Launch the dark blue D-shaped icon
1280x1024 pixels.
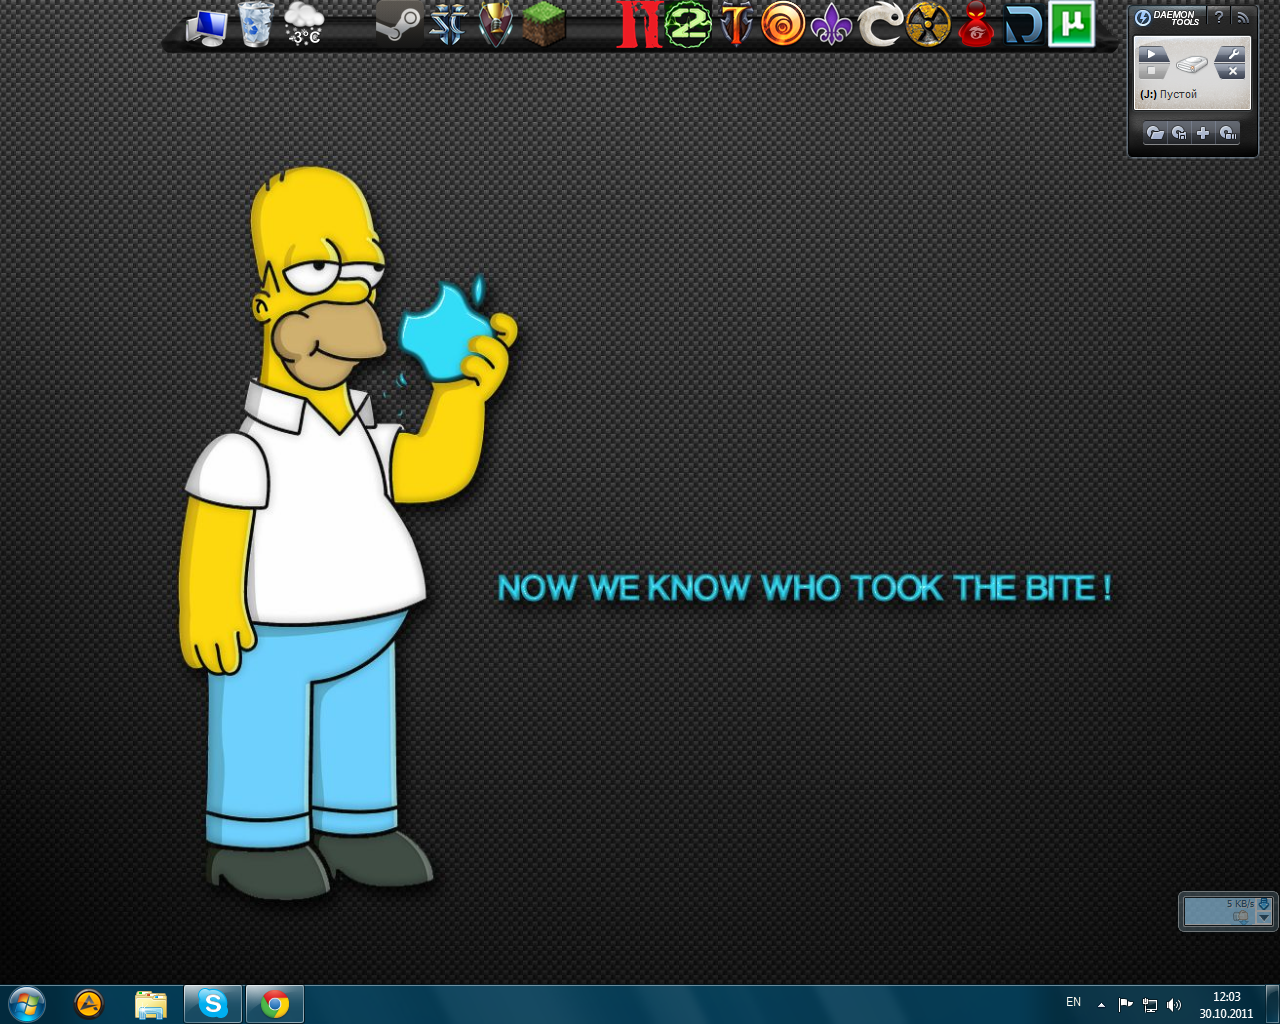[x=1023, y=25]
